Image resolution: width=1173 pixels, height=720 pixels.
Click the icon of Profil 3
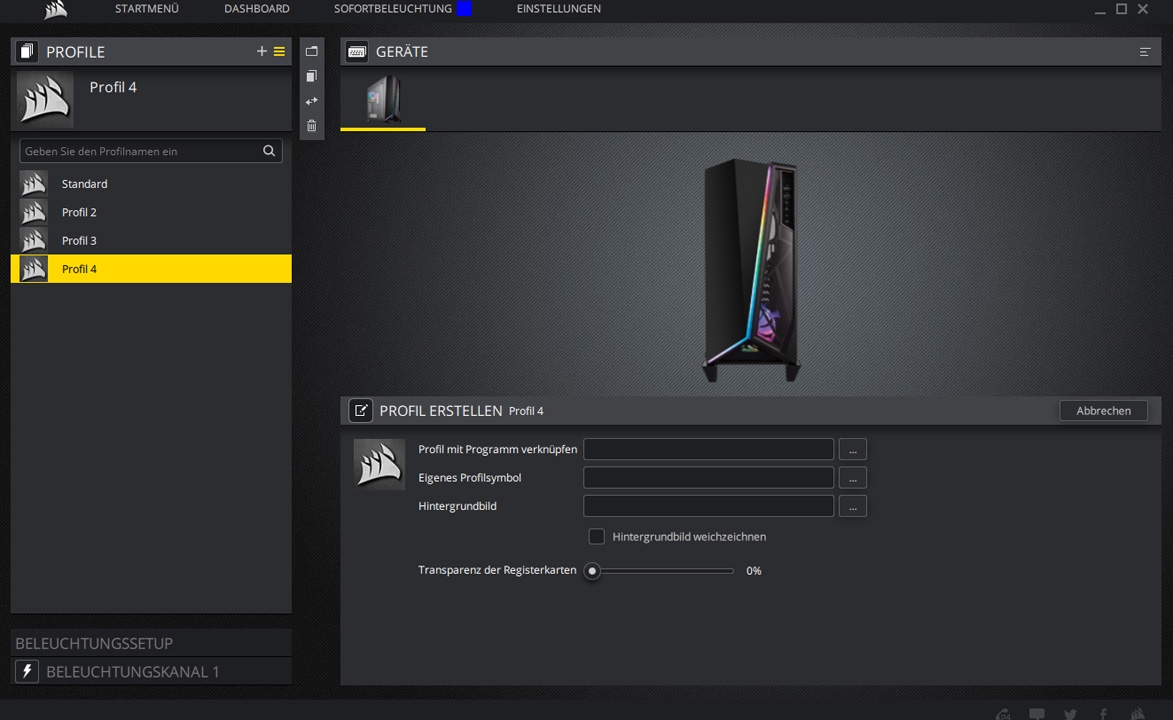(x=34, y=240)
